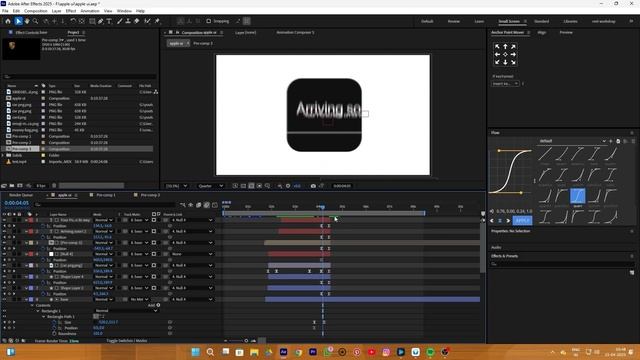The height and width of the screenshot is (360, 640).
Task: Collapse the Contents group twirl
Action: pos(32,305)
